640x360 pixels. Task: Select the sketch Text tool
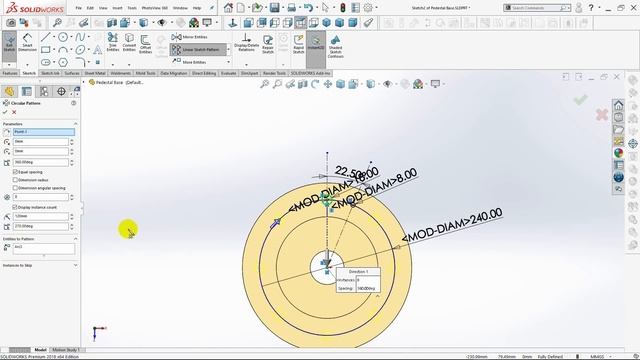[x=98, y=50]
